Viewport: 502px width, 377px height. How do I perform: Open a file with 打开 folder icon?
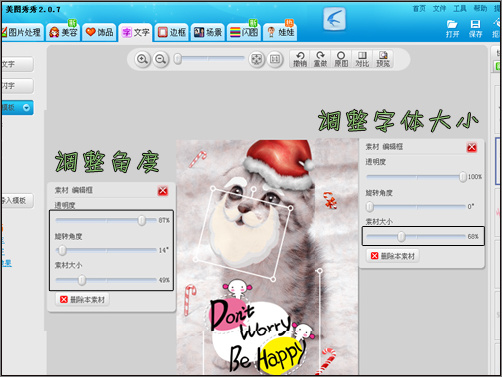[x=452, y=28]
